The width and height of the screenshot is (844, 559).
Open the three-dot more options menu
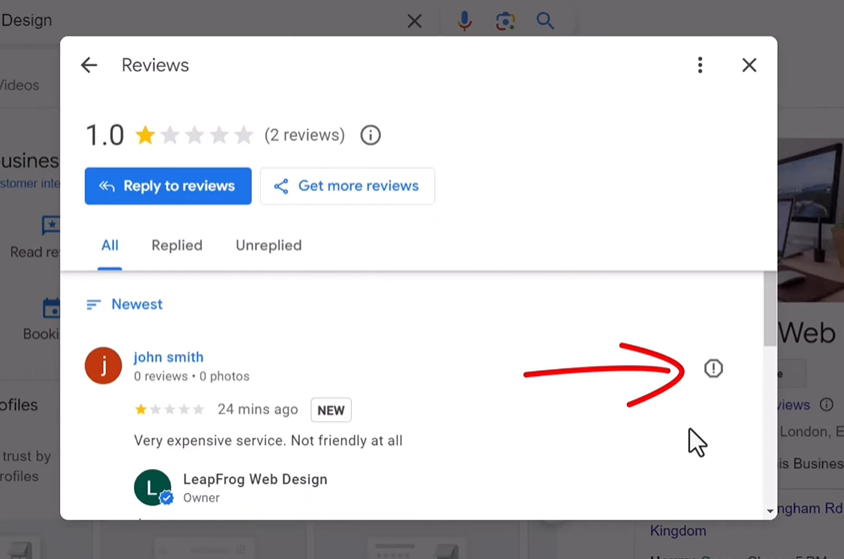coord(700,65)
